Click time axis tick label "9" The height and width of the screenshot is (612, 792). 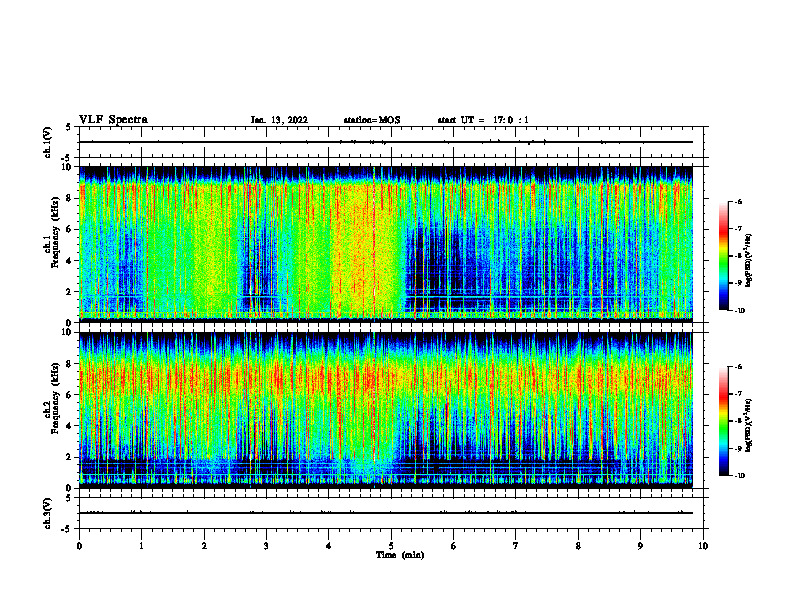click(640, 546)
